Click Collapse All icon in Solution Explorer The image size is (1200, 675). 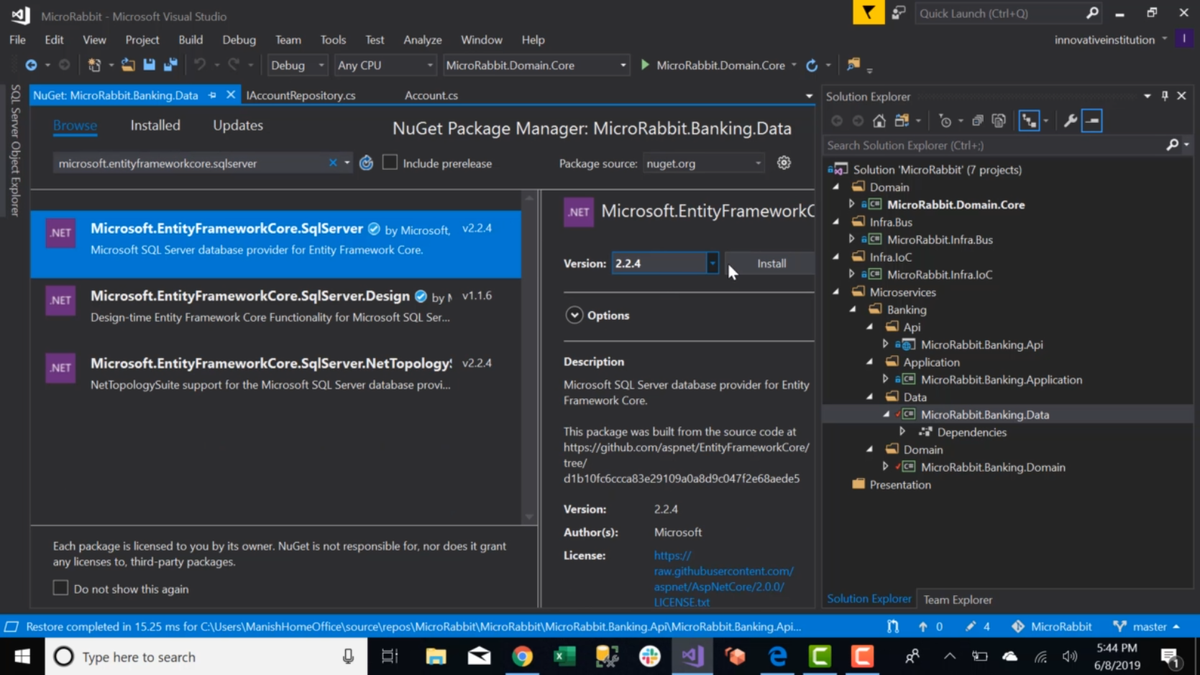click(x=977, y=121)
